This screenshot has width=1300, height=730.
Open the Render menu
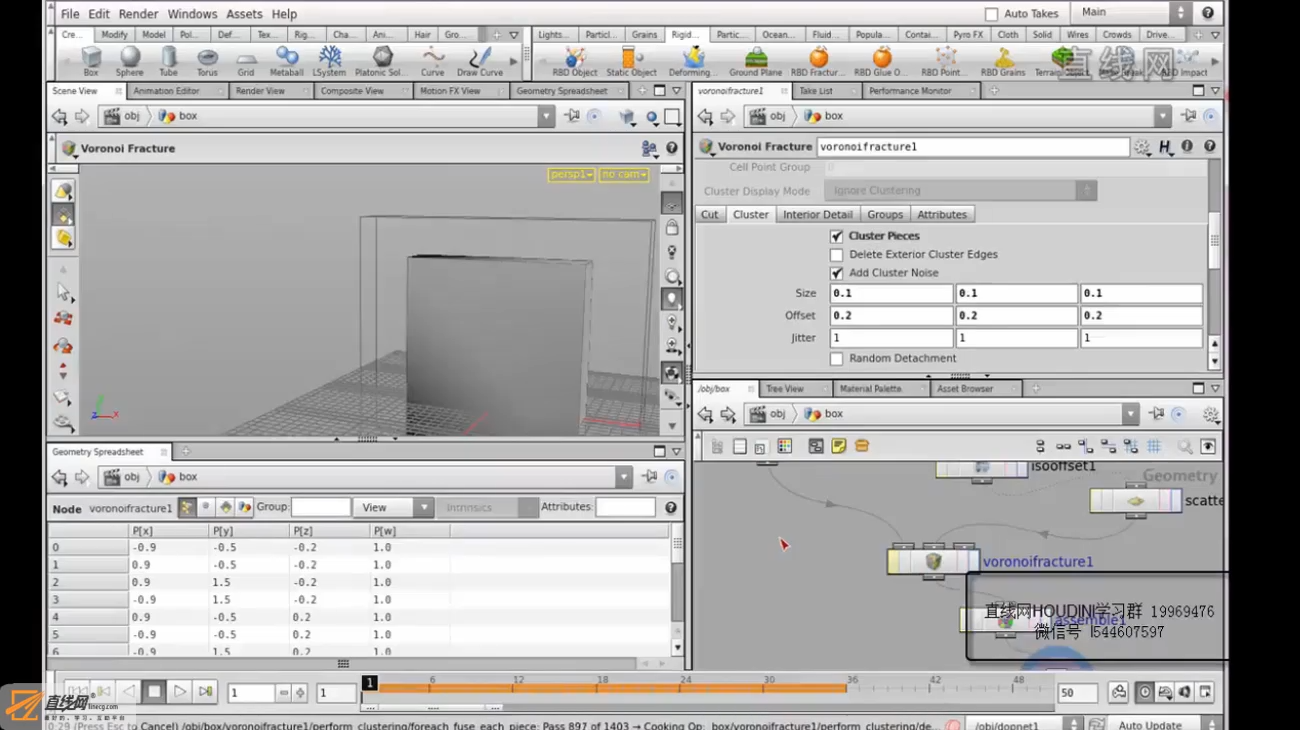tap(138, 14)
